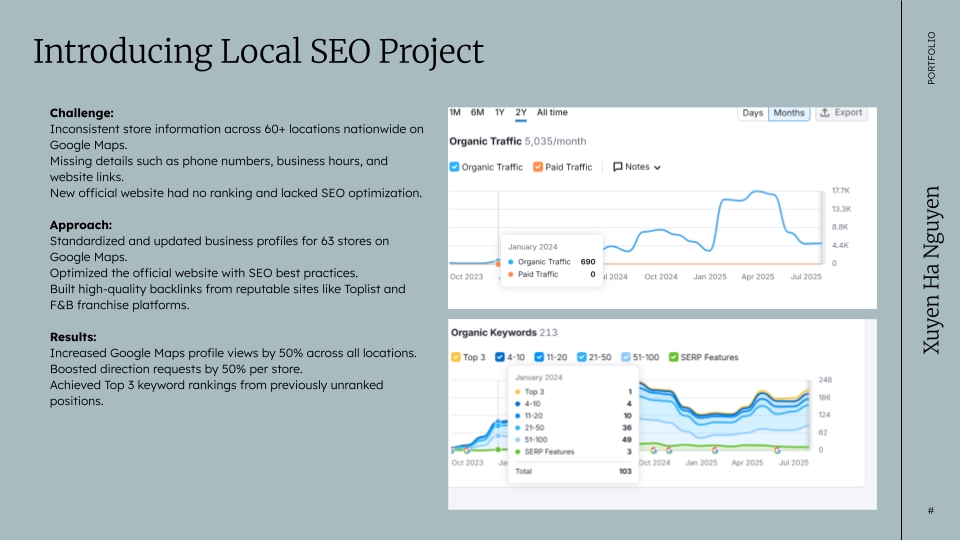
Task: Click the 51-100 row showing 49
Action: [x=573, y=440]
